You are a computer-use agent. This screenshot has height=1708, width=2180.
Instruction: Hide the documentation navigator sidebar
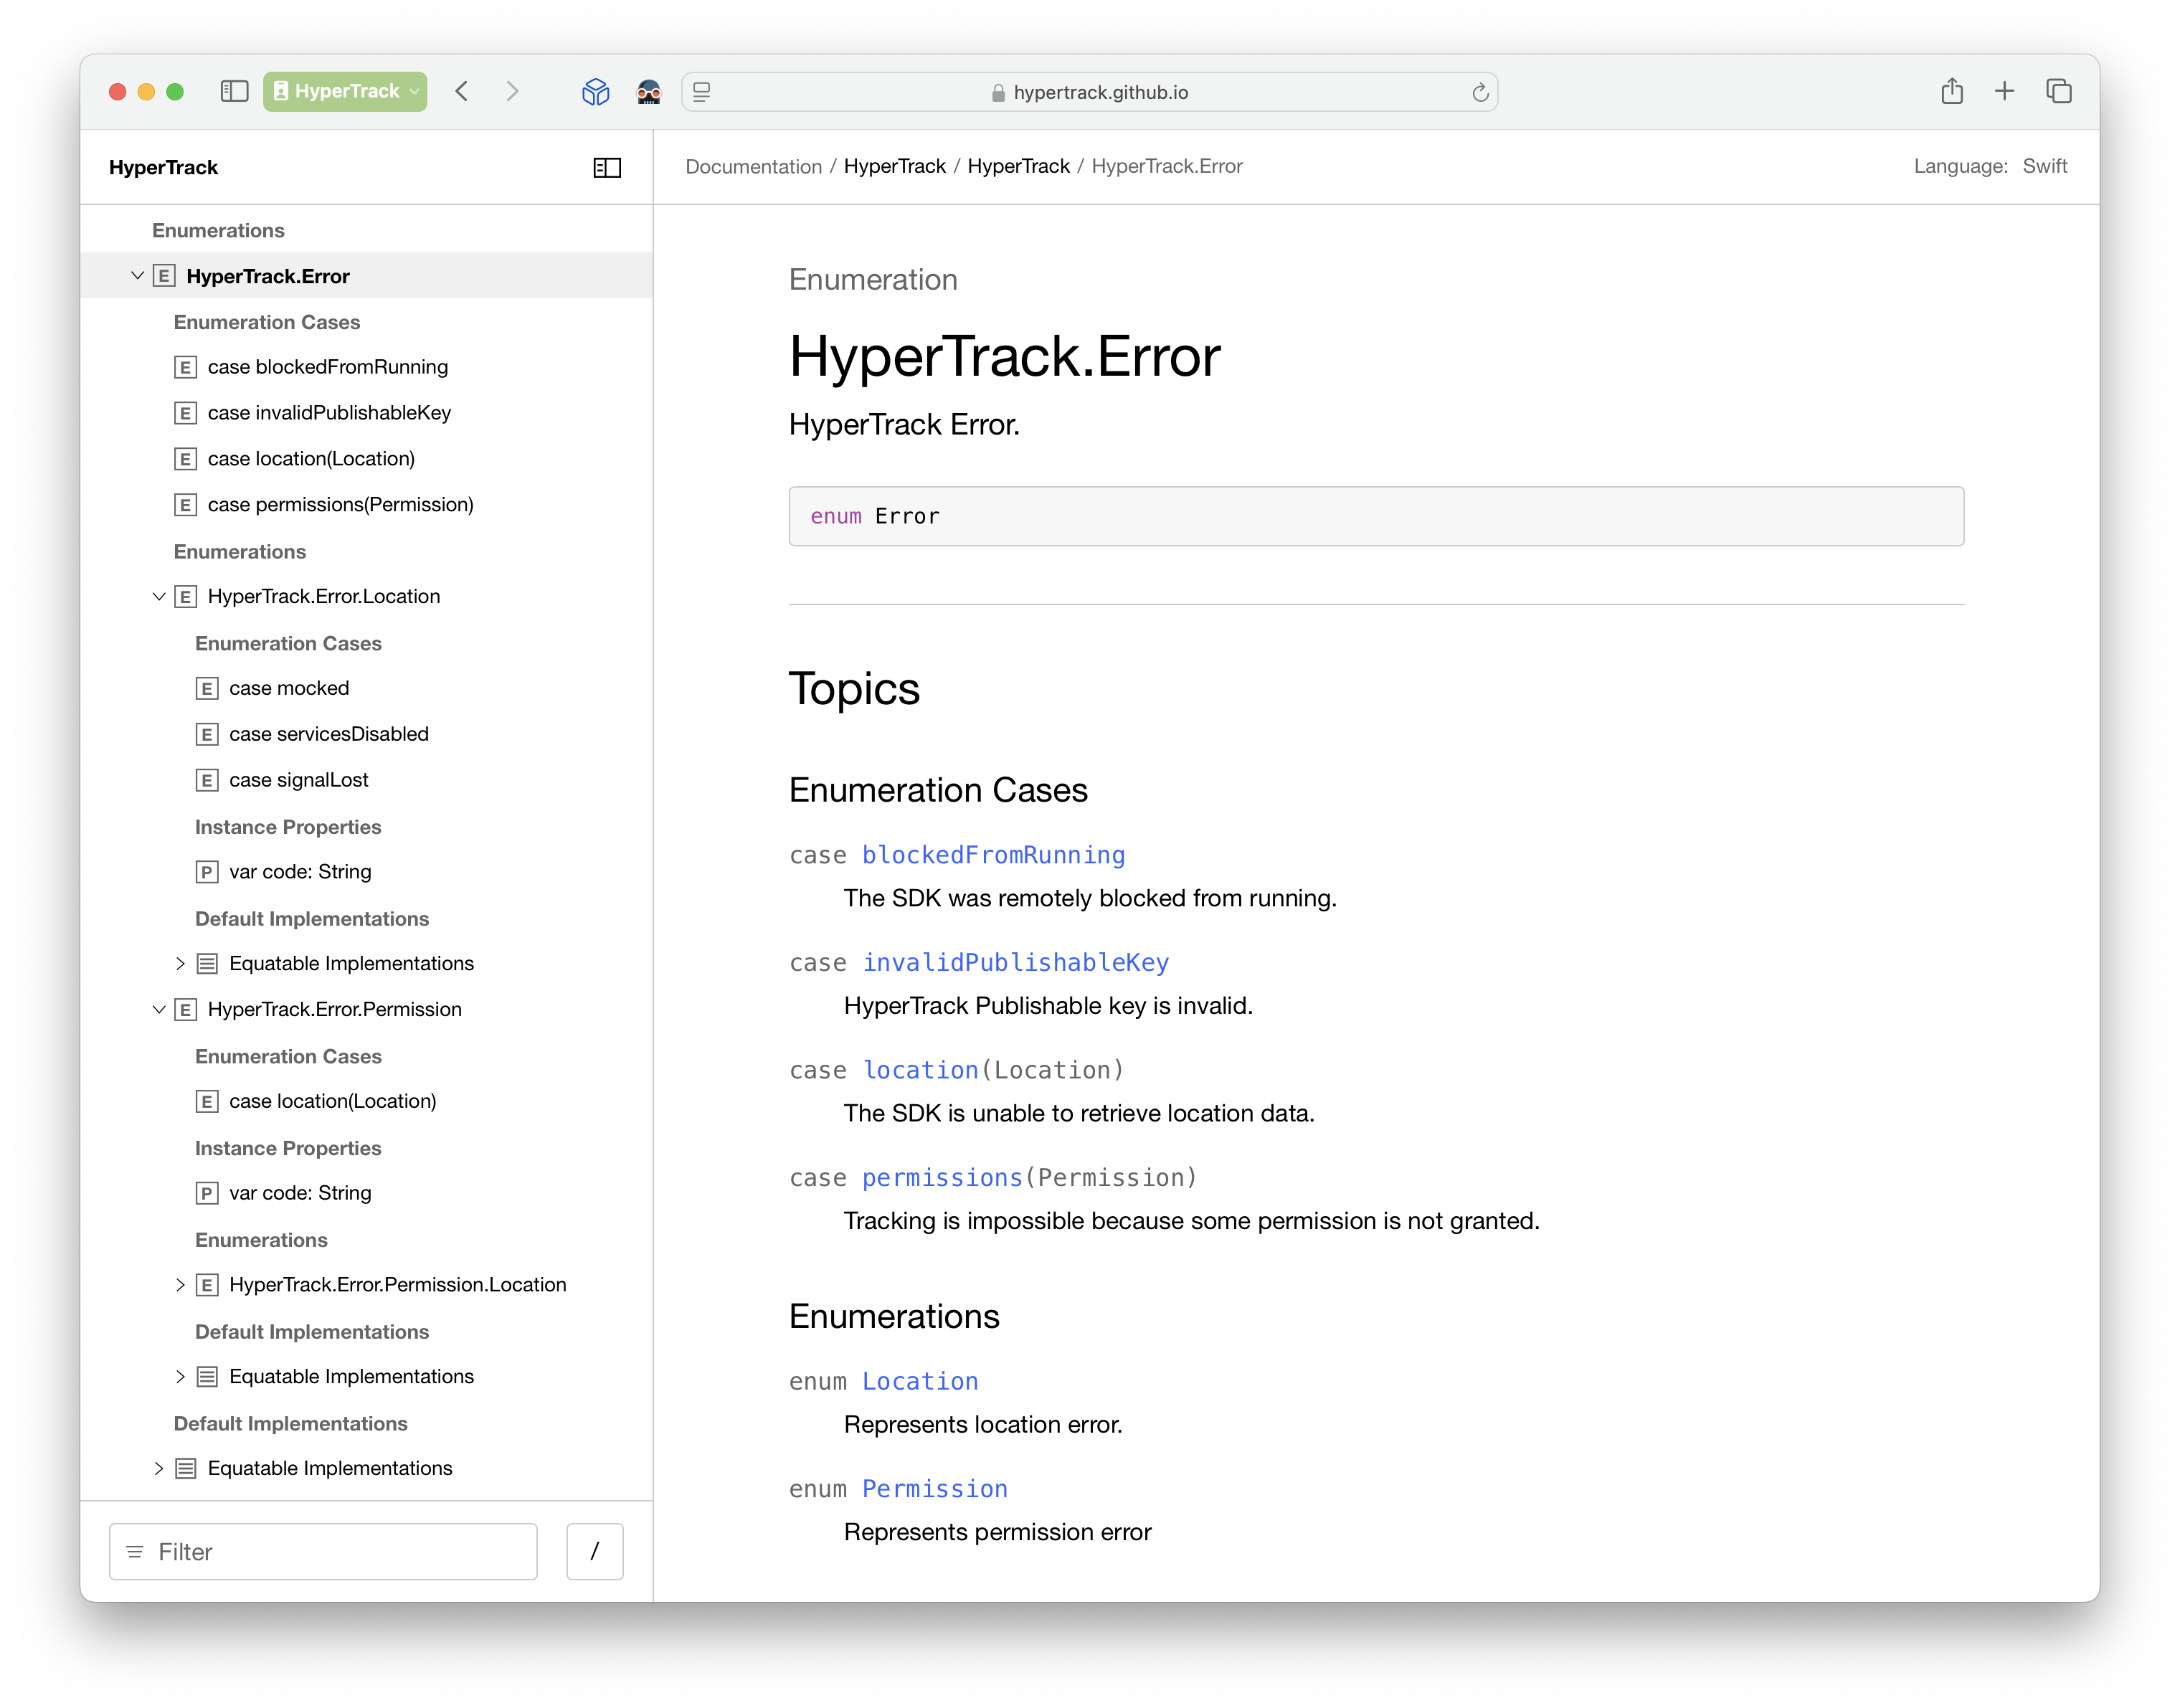tap(607, 167)
